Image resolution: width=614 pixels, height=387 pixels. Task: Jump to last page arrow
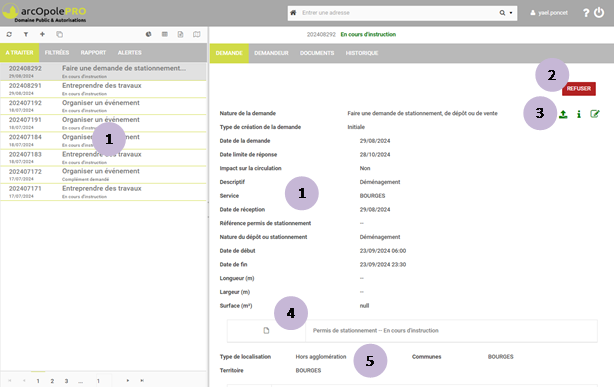click(x=142, y=380)
